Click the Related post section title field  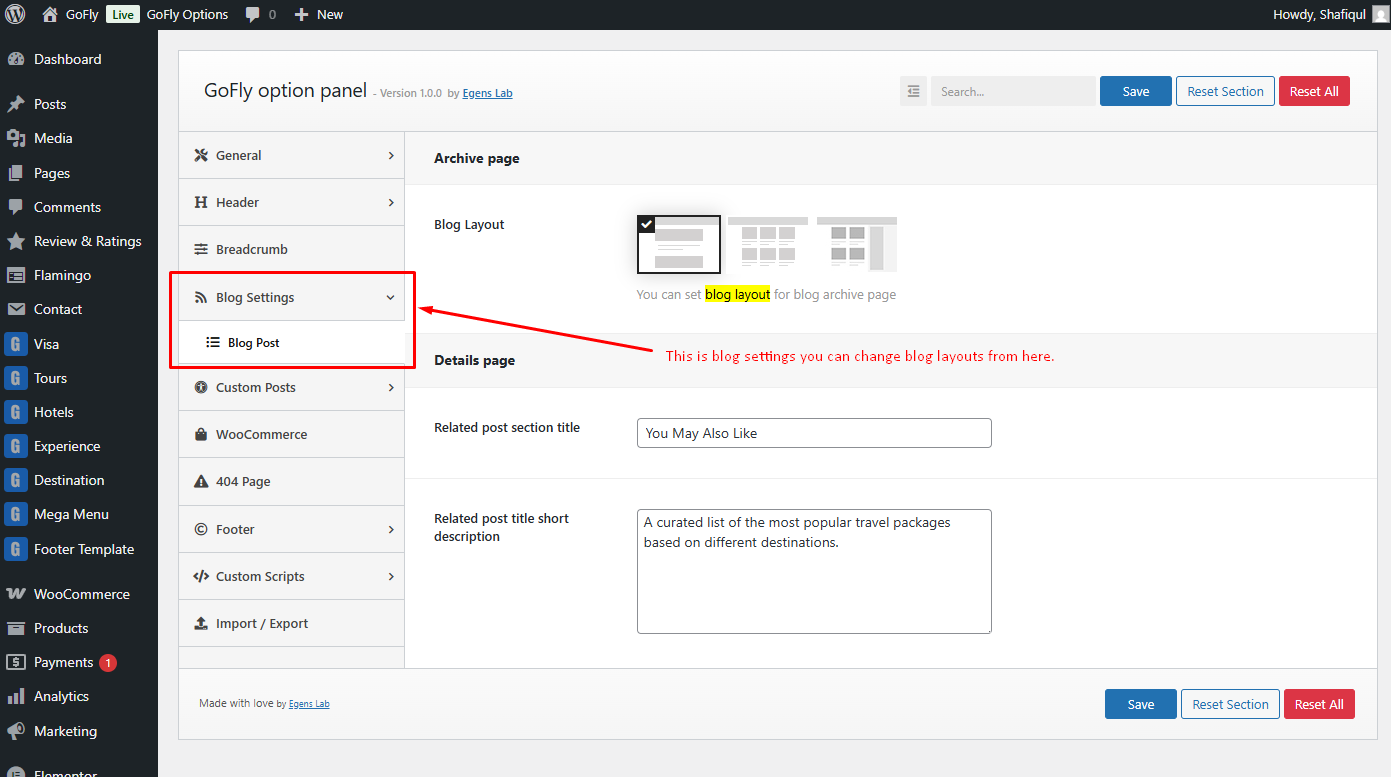click(x=814, y=433)
